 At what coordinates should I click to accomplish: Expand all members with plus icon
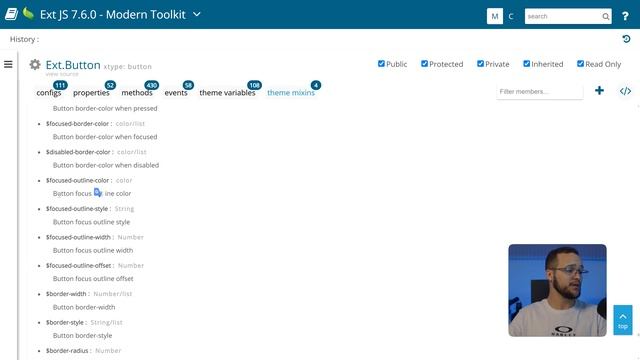click(599, 91)
